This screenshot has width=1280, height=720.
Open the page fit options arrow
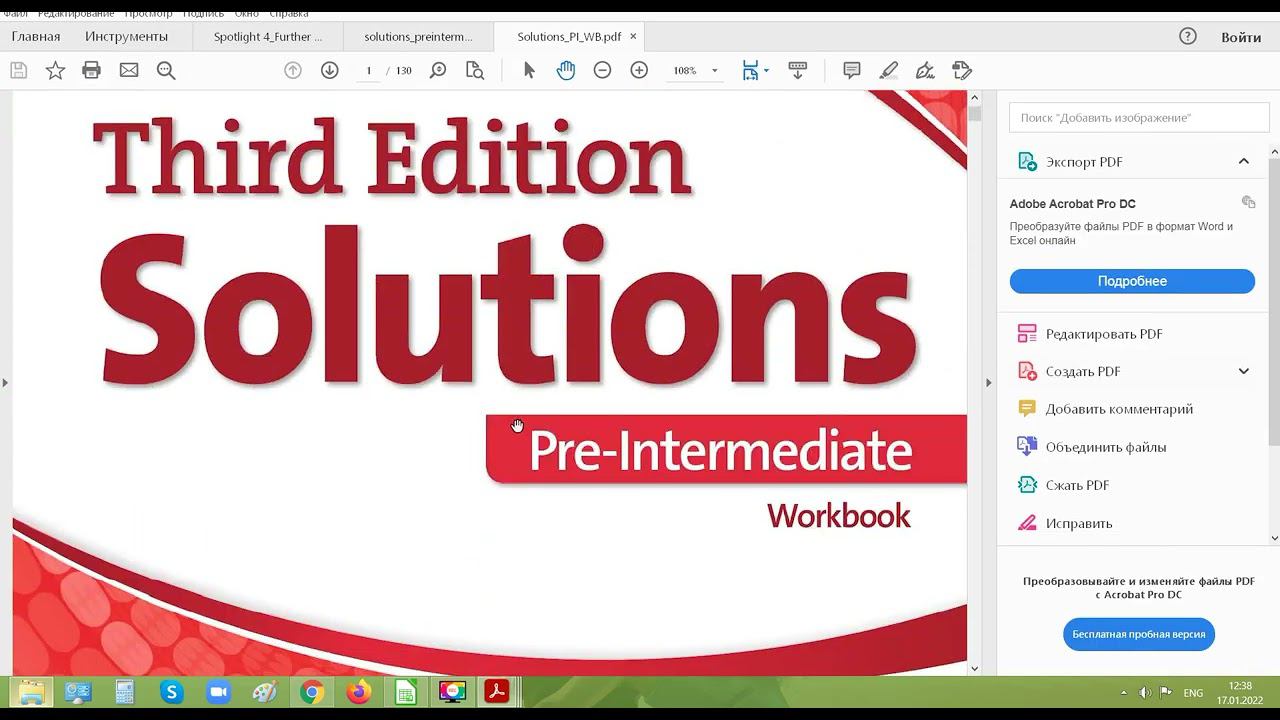tap(766, 71)
